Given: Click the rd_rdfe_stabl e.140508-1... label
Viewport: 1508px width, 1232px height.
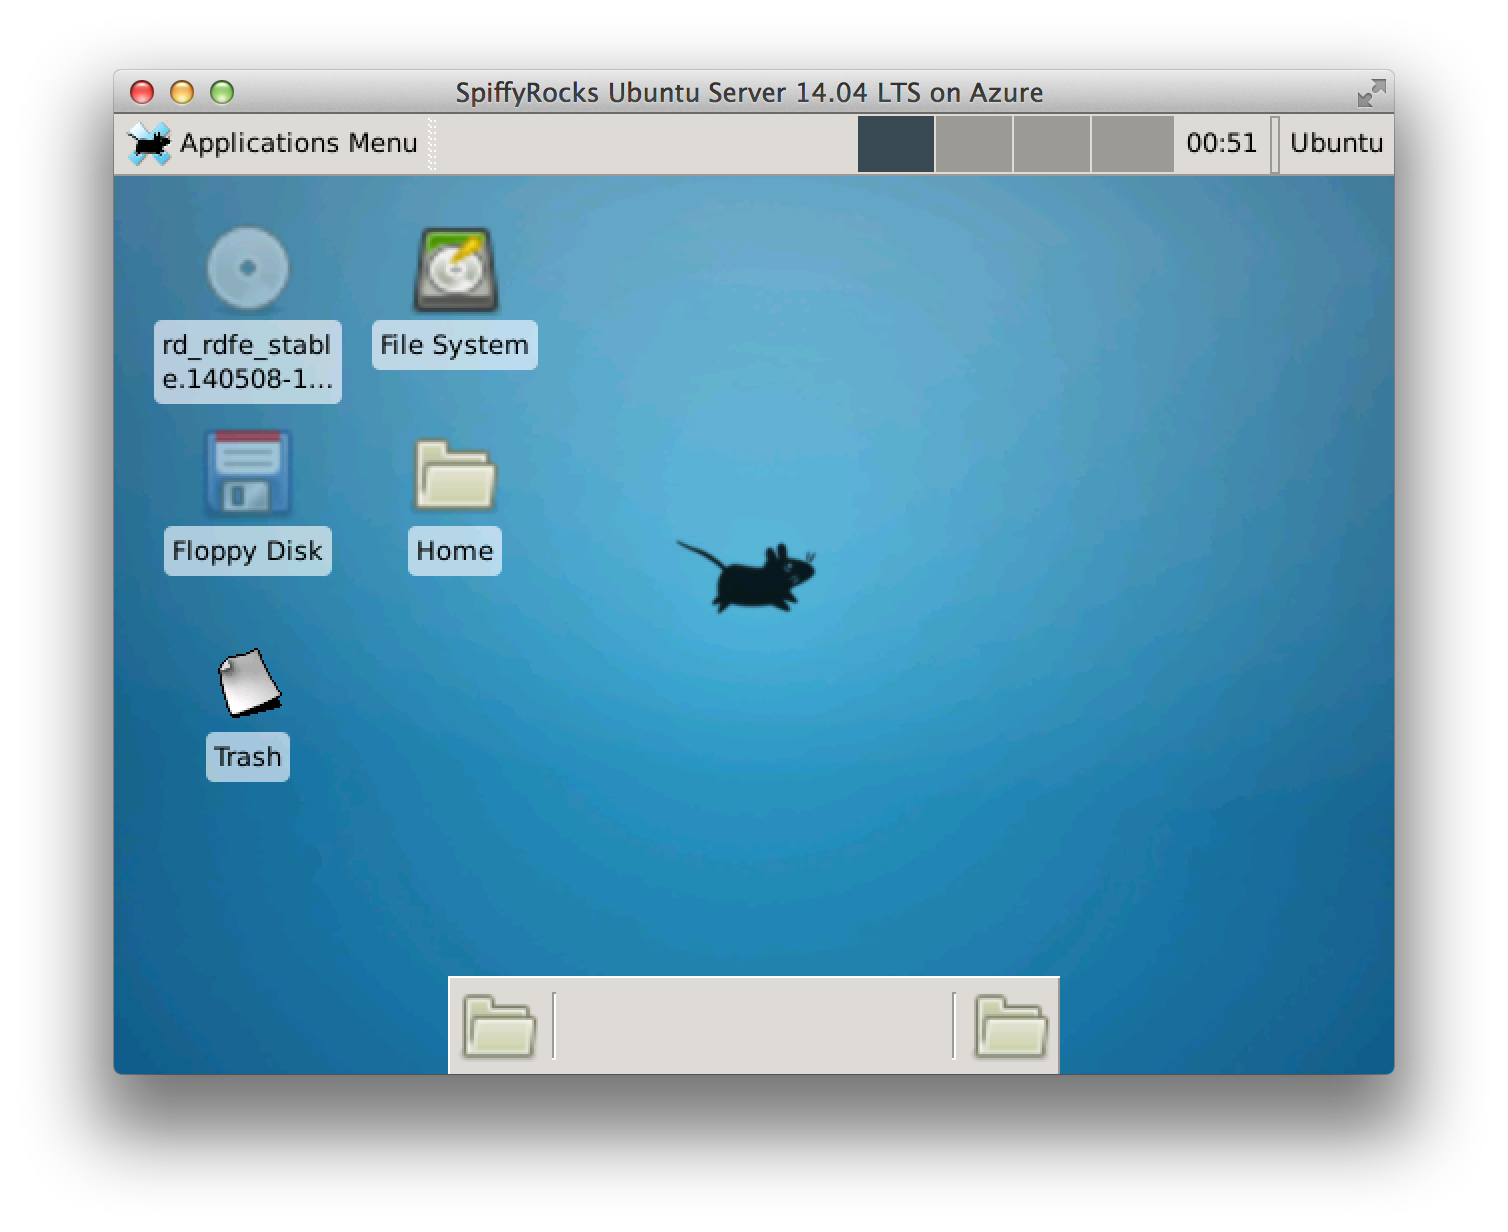Looking at the screenshot, I should tap(248, 362).
